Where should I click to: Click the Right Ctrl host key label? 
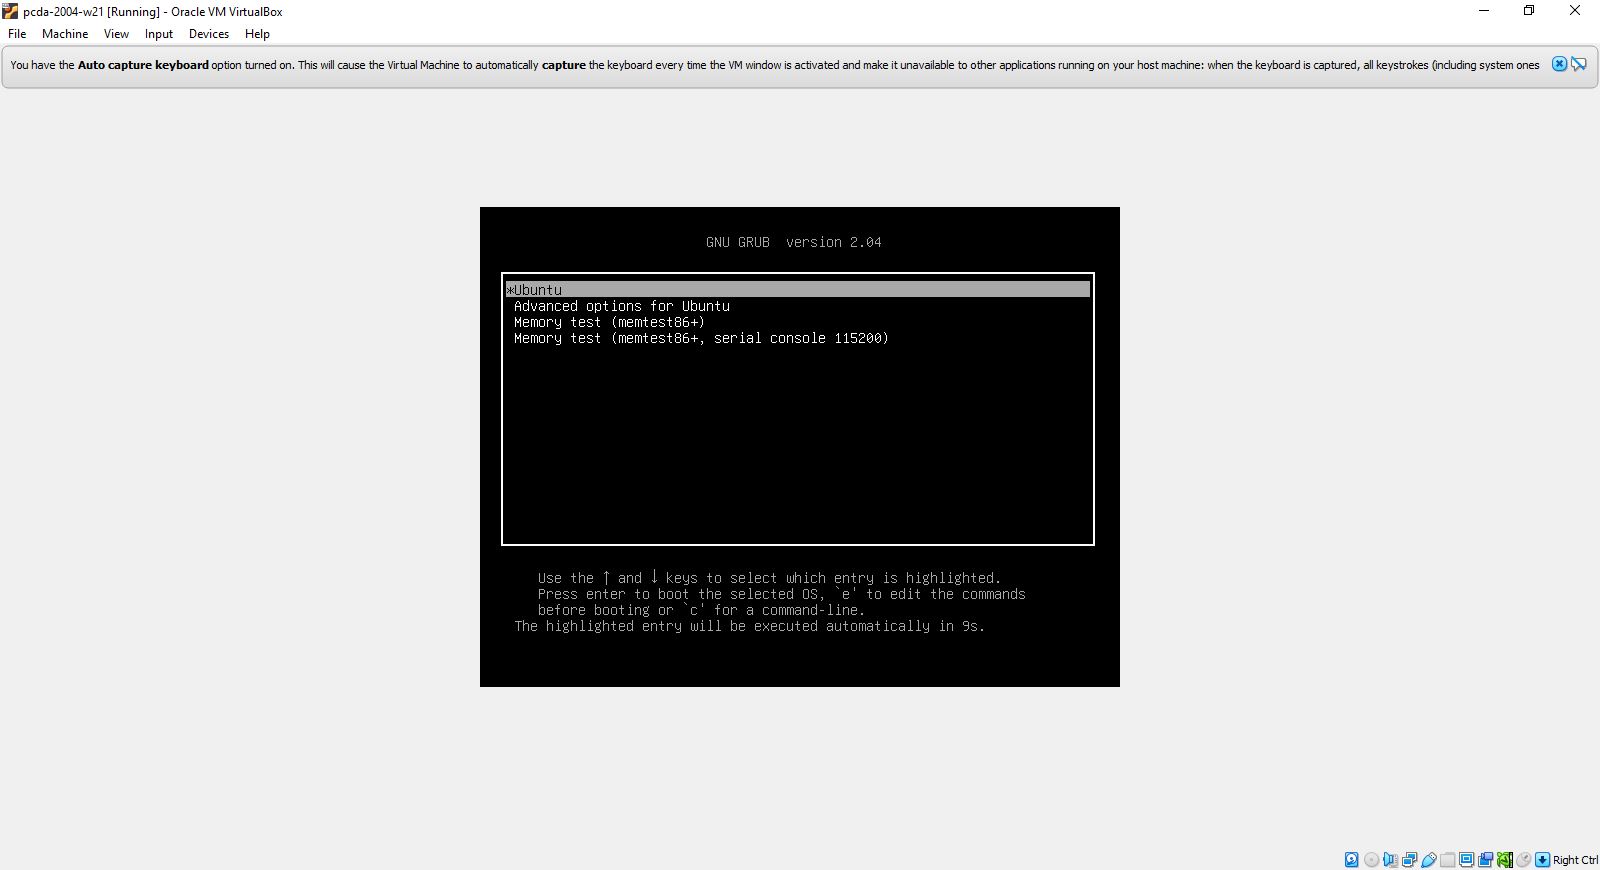click(x=1575, y=860)
